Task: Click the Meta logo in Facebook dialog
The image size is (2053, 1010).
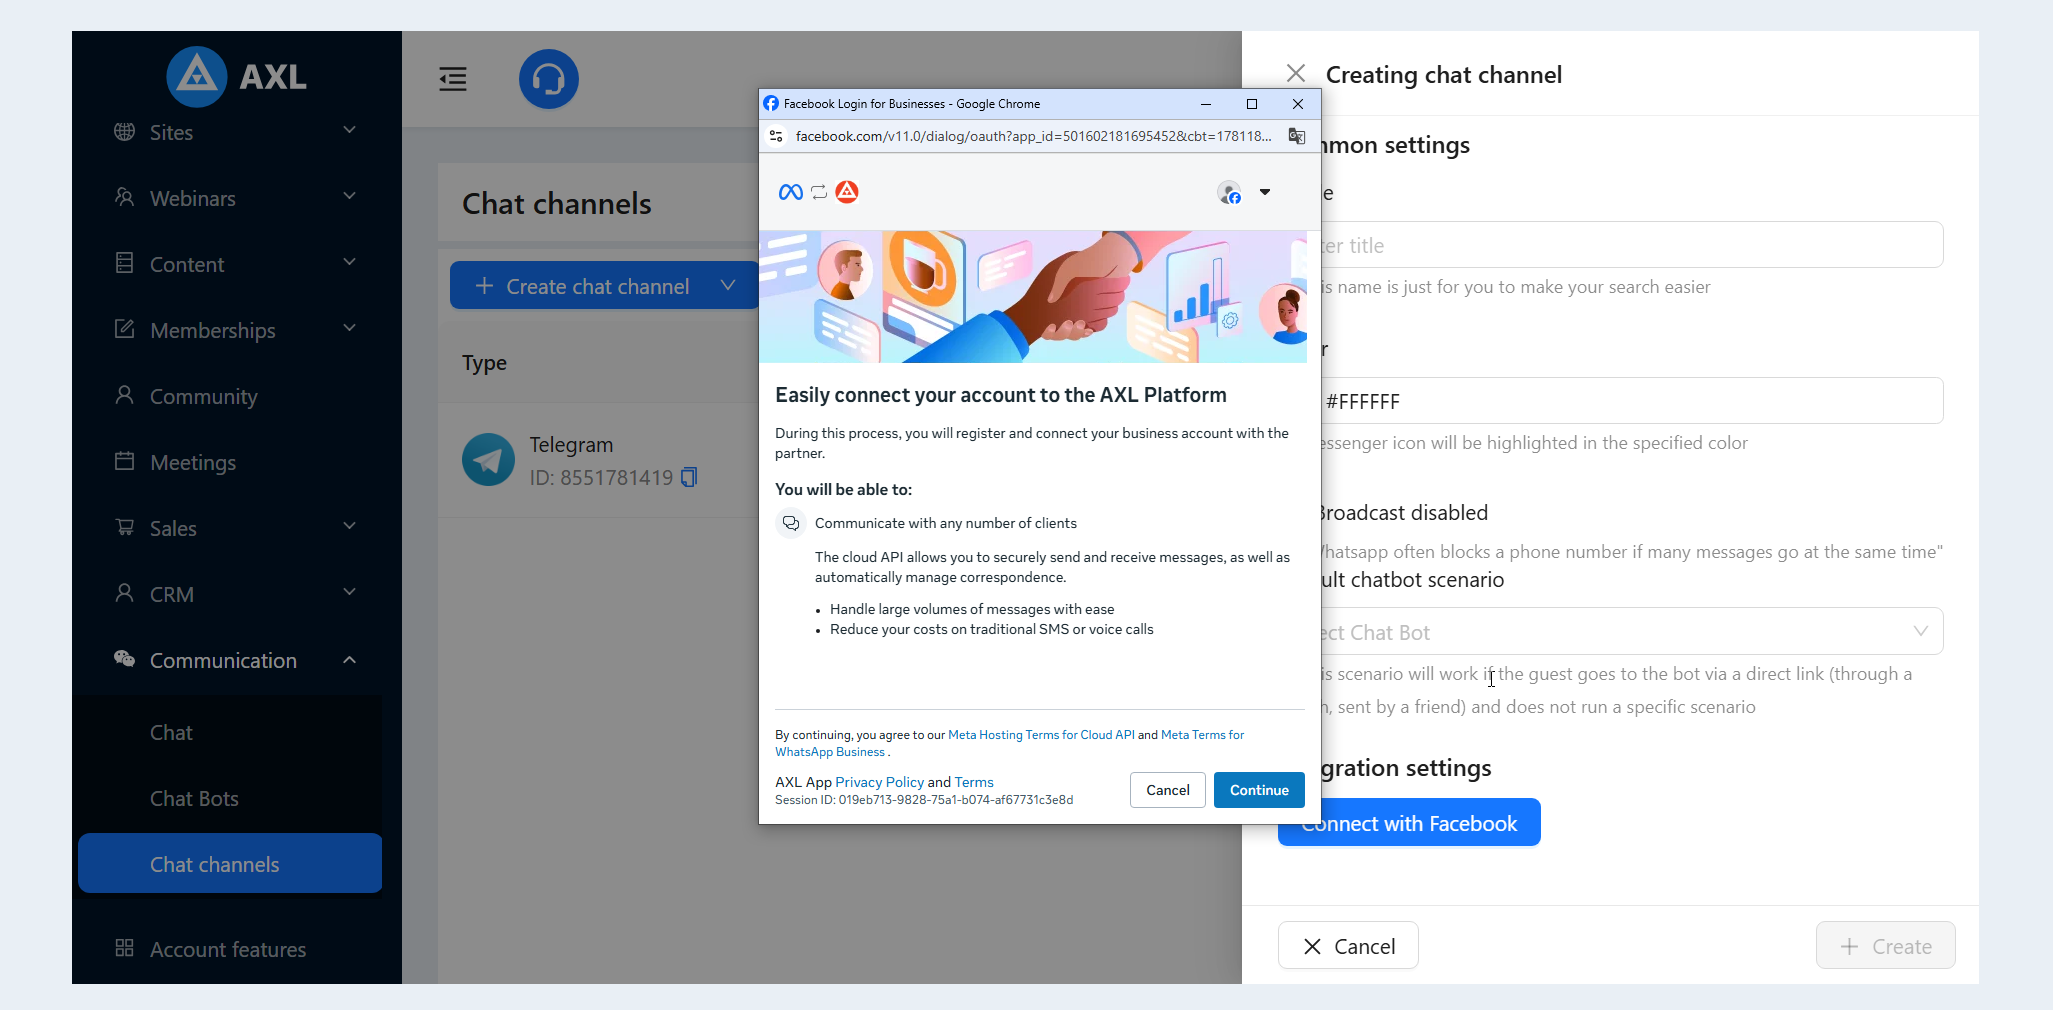Action: [790, 192]
